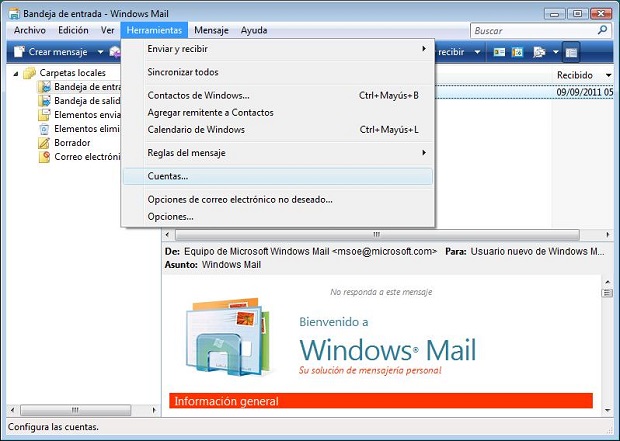The height and width of the screenshot is (441, 620).
Task: Click the folder pane horizontal scrollbar thumb
Action: click(76, 410)
